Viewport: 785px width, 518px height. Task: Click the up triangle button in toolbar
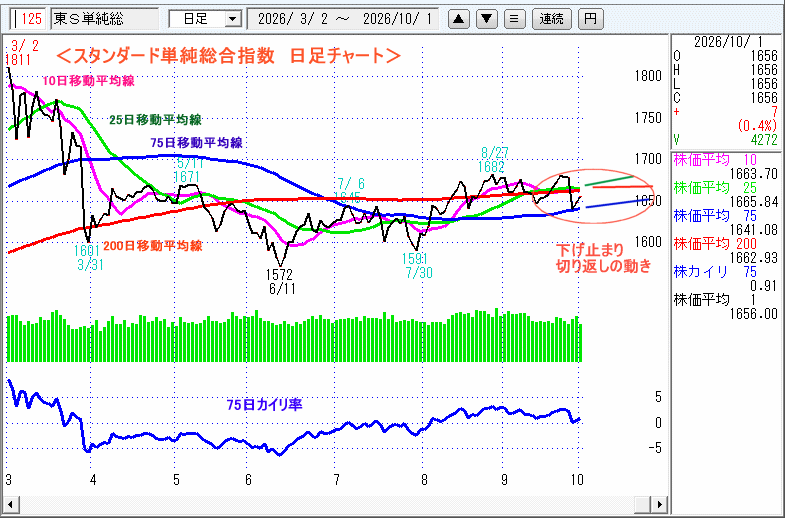click(458, 19)
